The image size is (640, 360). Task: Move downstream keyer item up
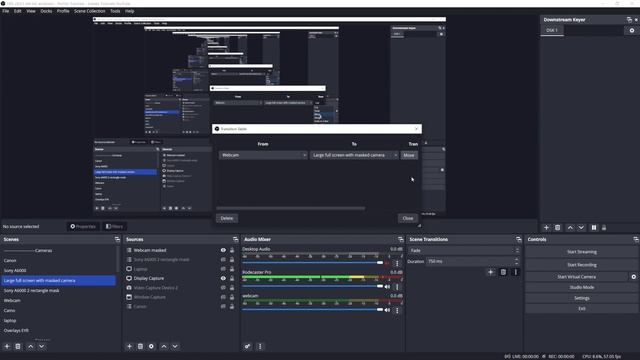pos(570,228)
